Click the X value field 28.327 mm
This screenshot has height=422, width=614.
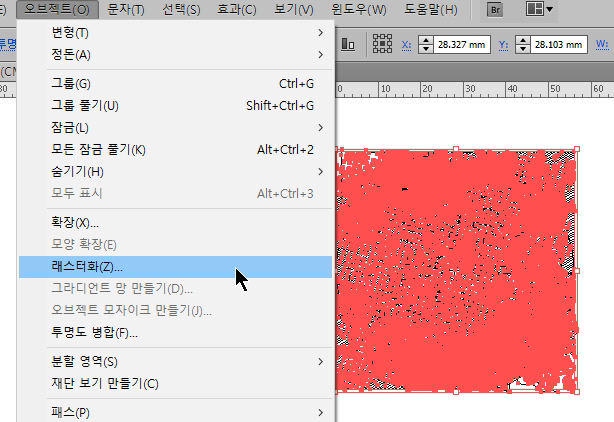pyautogui.click(x=462, y=45)
